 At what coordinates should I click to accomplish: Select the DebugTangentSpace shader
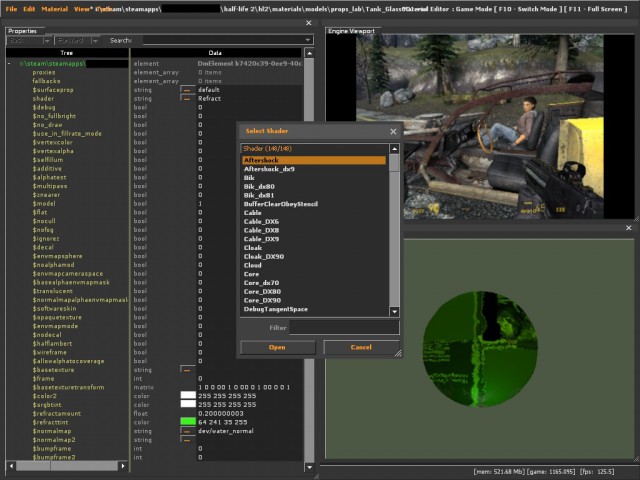pyautogui.click(x=313, y=309)
